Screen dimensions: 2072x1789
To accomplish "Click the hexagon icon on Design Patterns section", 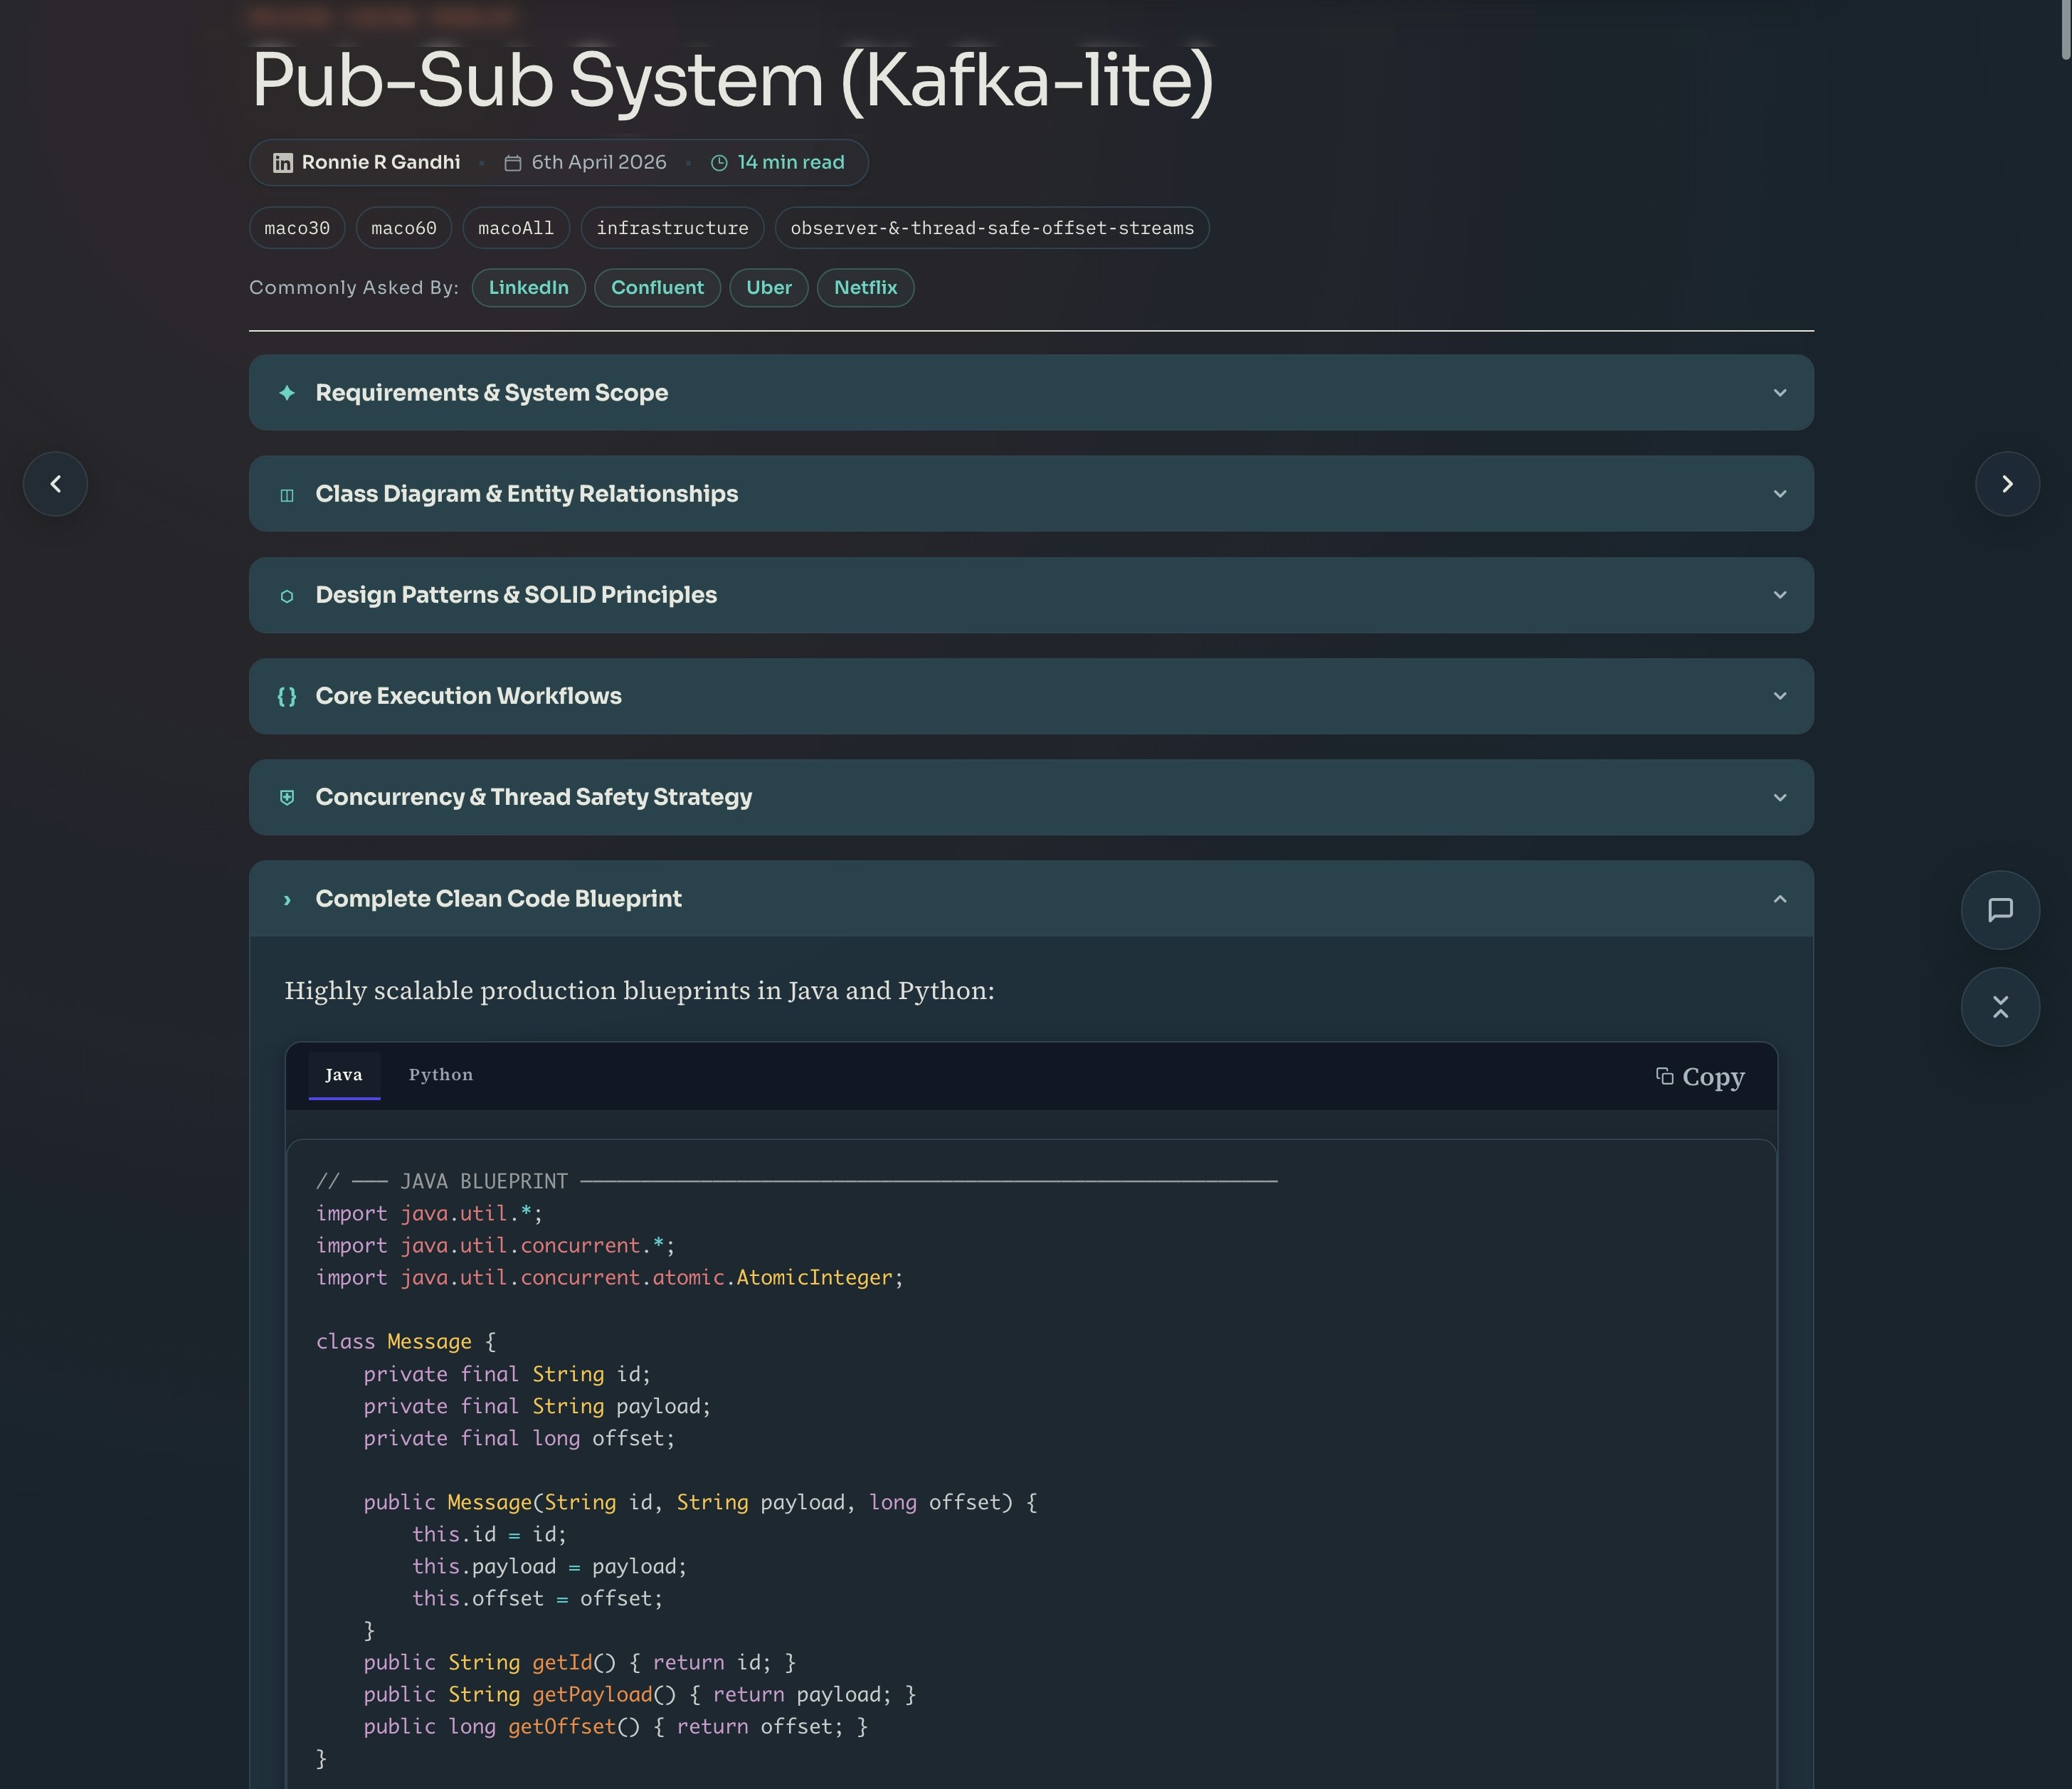I will (287, 596).
